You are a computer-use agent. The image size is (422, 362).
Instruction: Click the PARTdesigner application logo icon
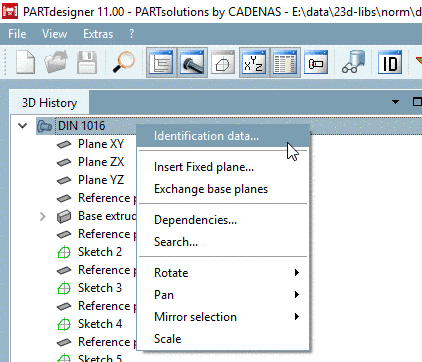[x=10, y=11]
